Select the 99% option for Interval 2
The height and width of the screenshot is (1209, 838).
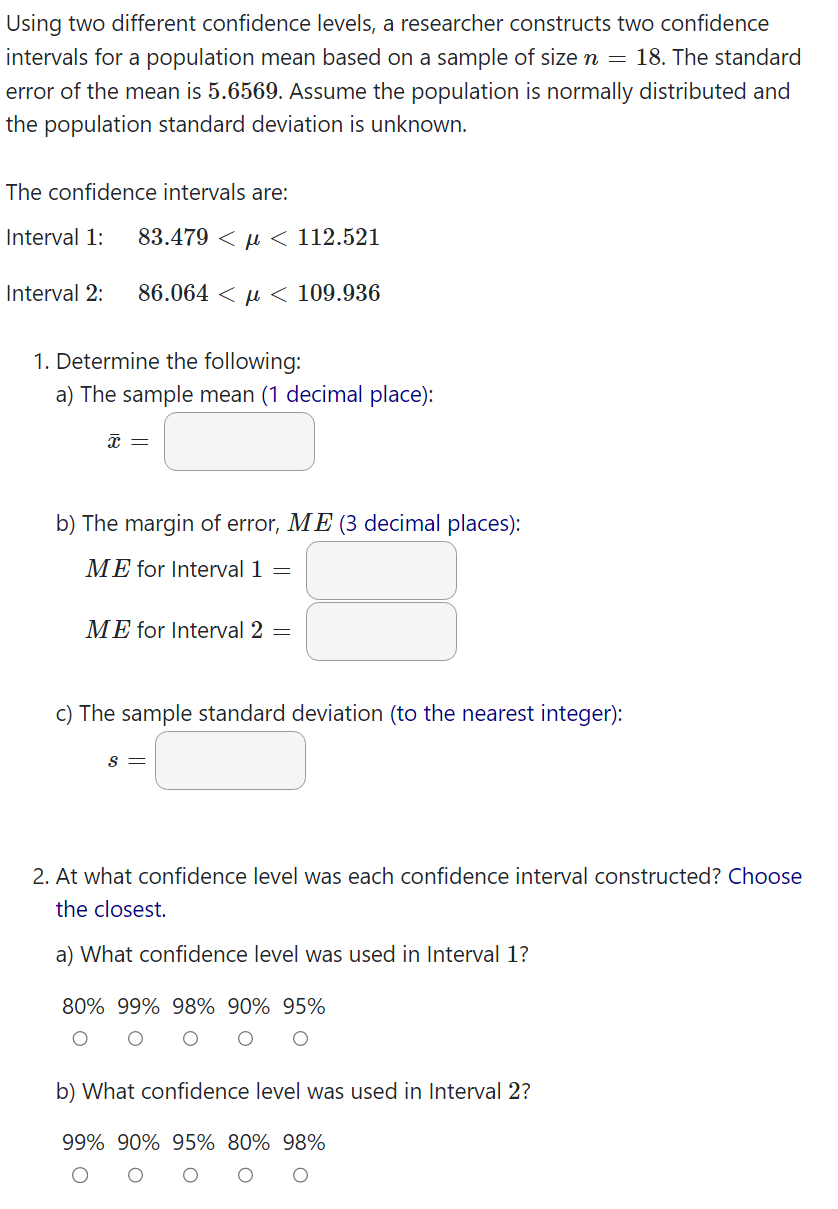[x=80, y=1175]
